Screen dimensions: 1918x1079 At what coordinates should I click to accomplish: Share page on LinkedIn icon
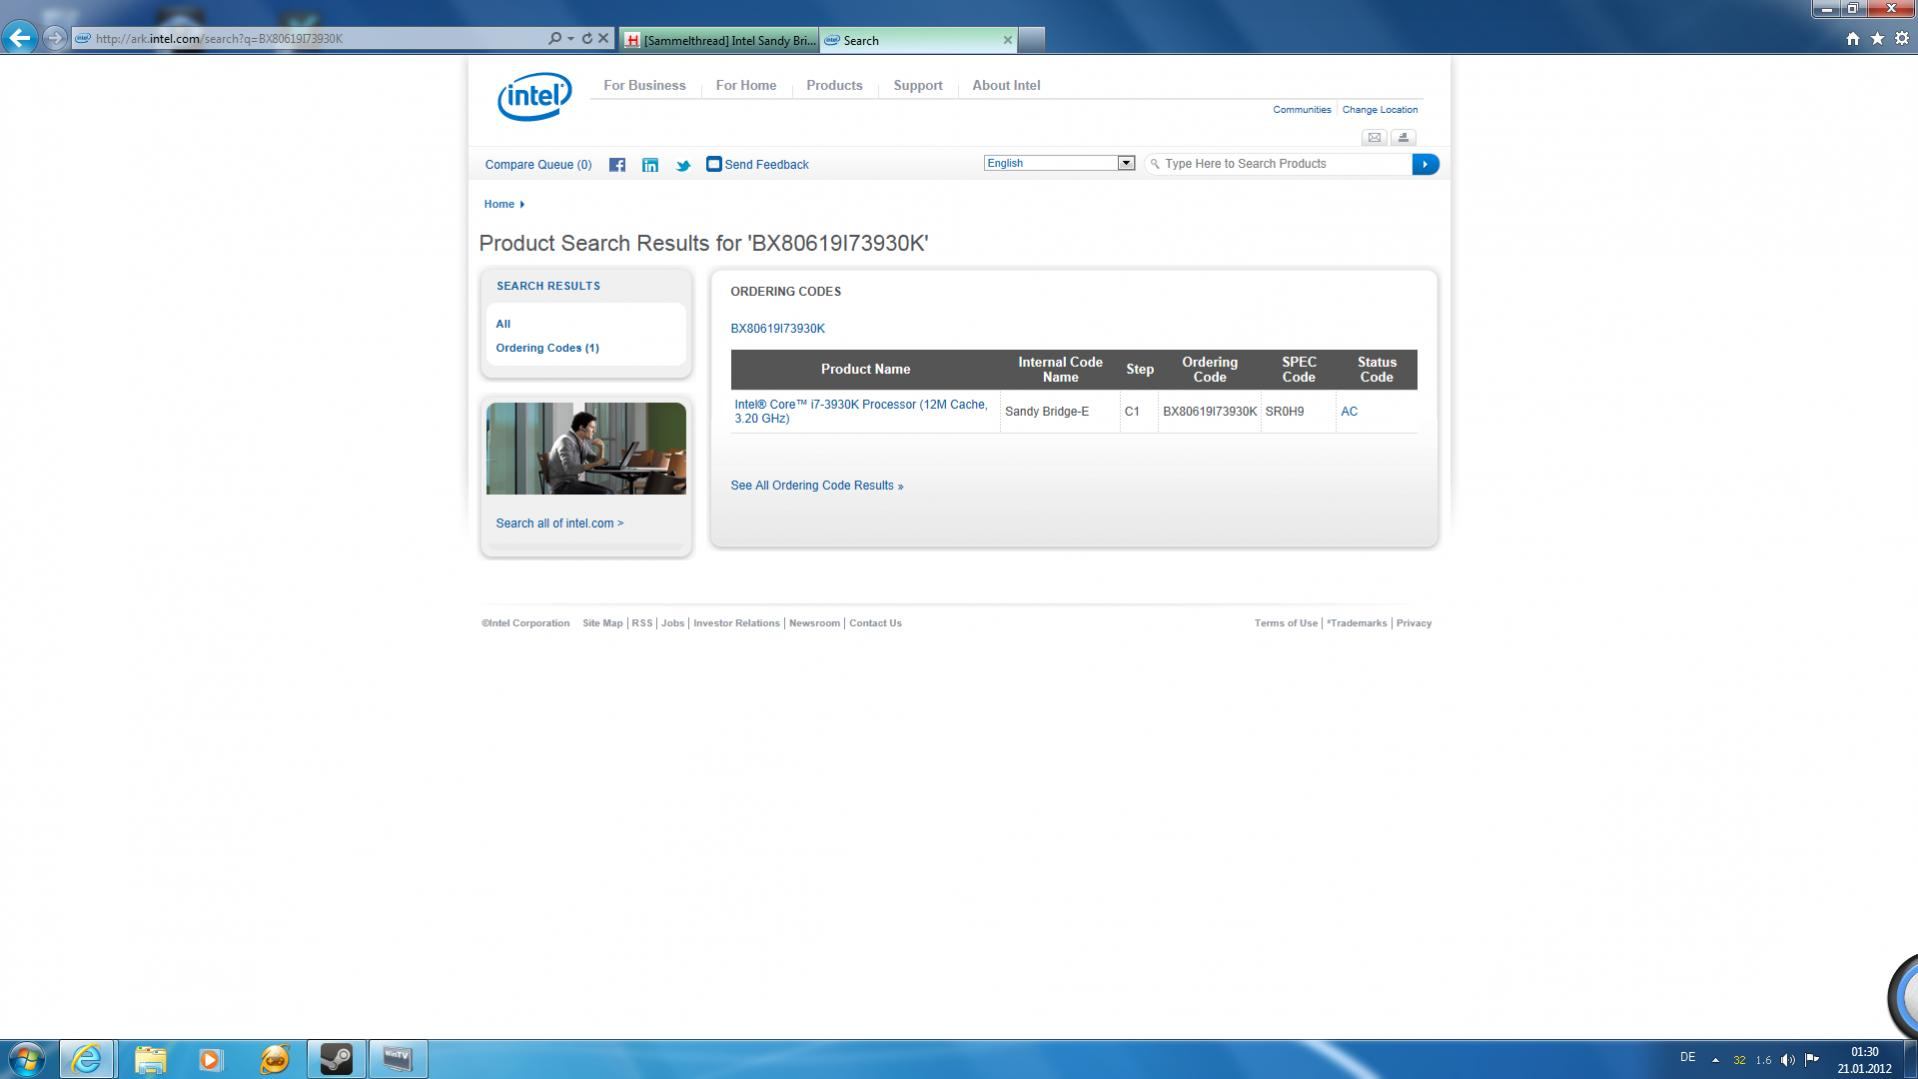(x=650, y=165)
